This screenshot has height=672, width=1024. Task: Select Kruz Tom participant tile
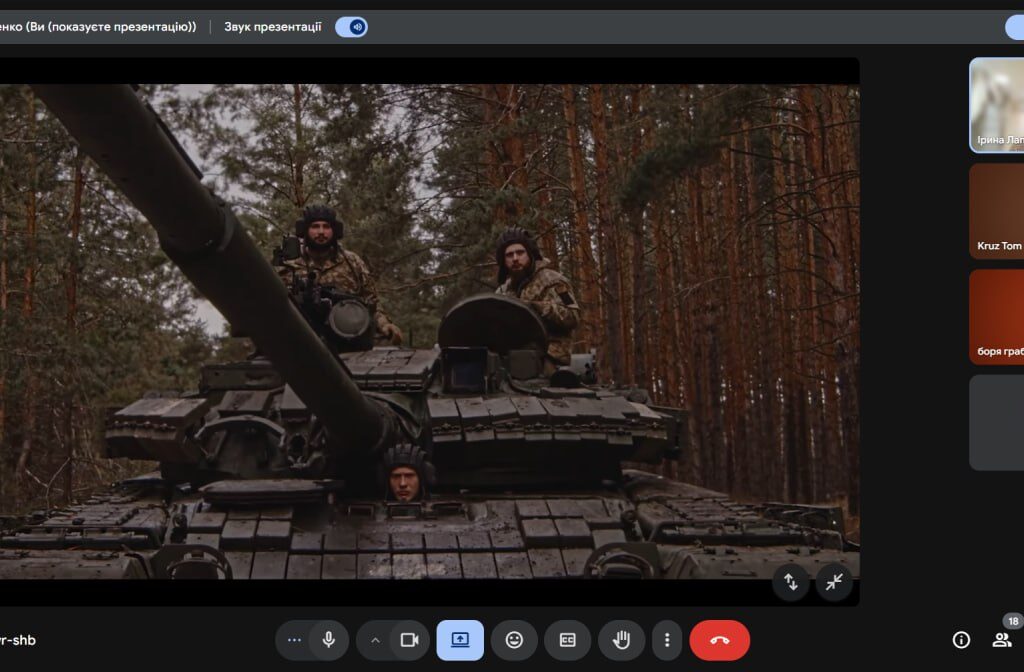pos(996,211)
